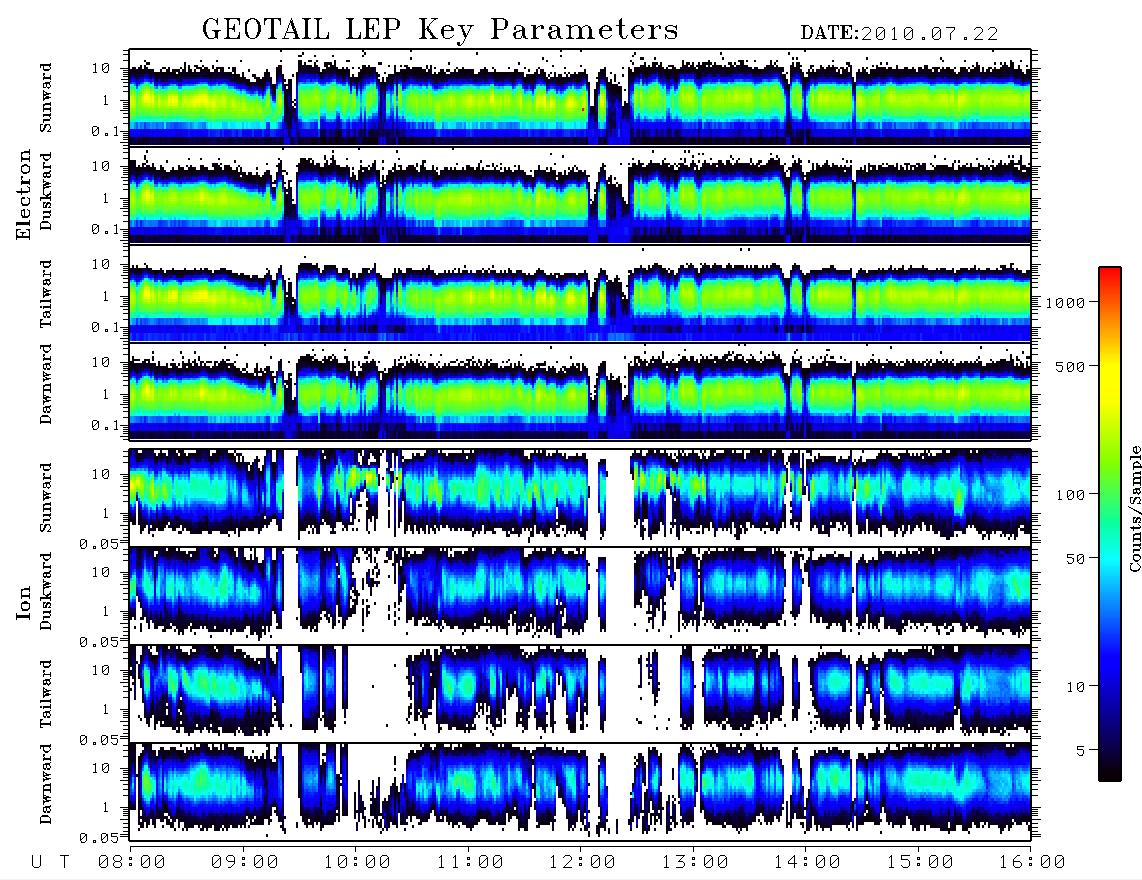1142x880 pixels.
Task: Click the 08:00 time tick label
Action: (x=132, y=862)
